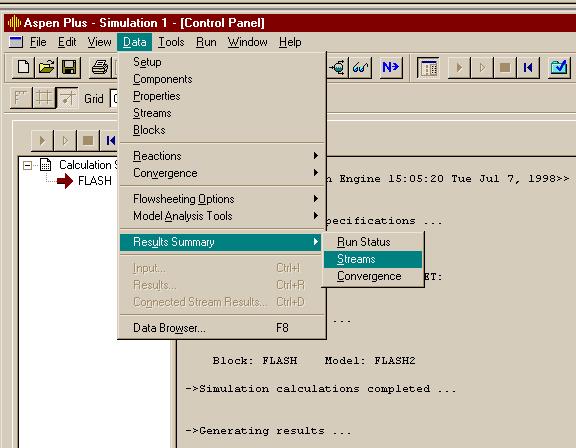576x448 pixels.
Task: Open the Run menu
Action: pyautogui.click(x=206, y=42)
